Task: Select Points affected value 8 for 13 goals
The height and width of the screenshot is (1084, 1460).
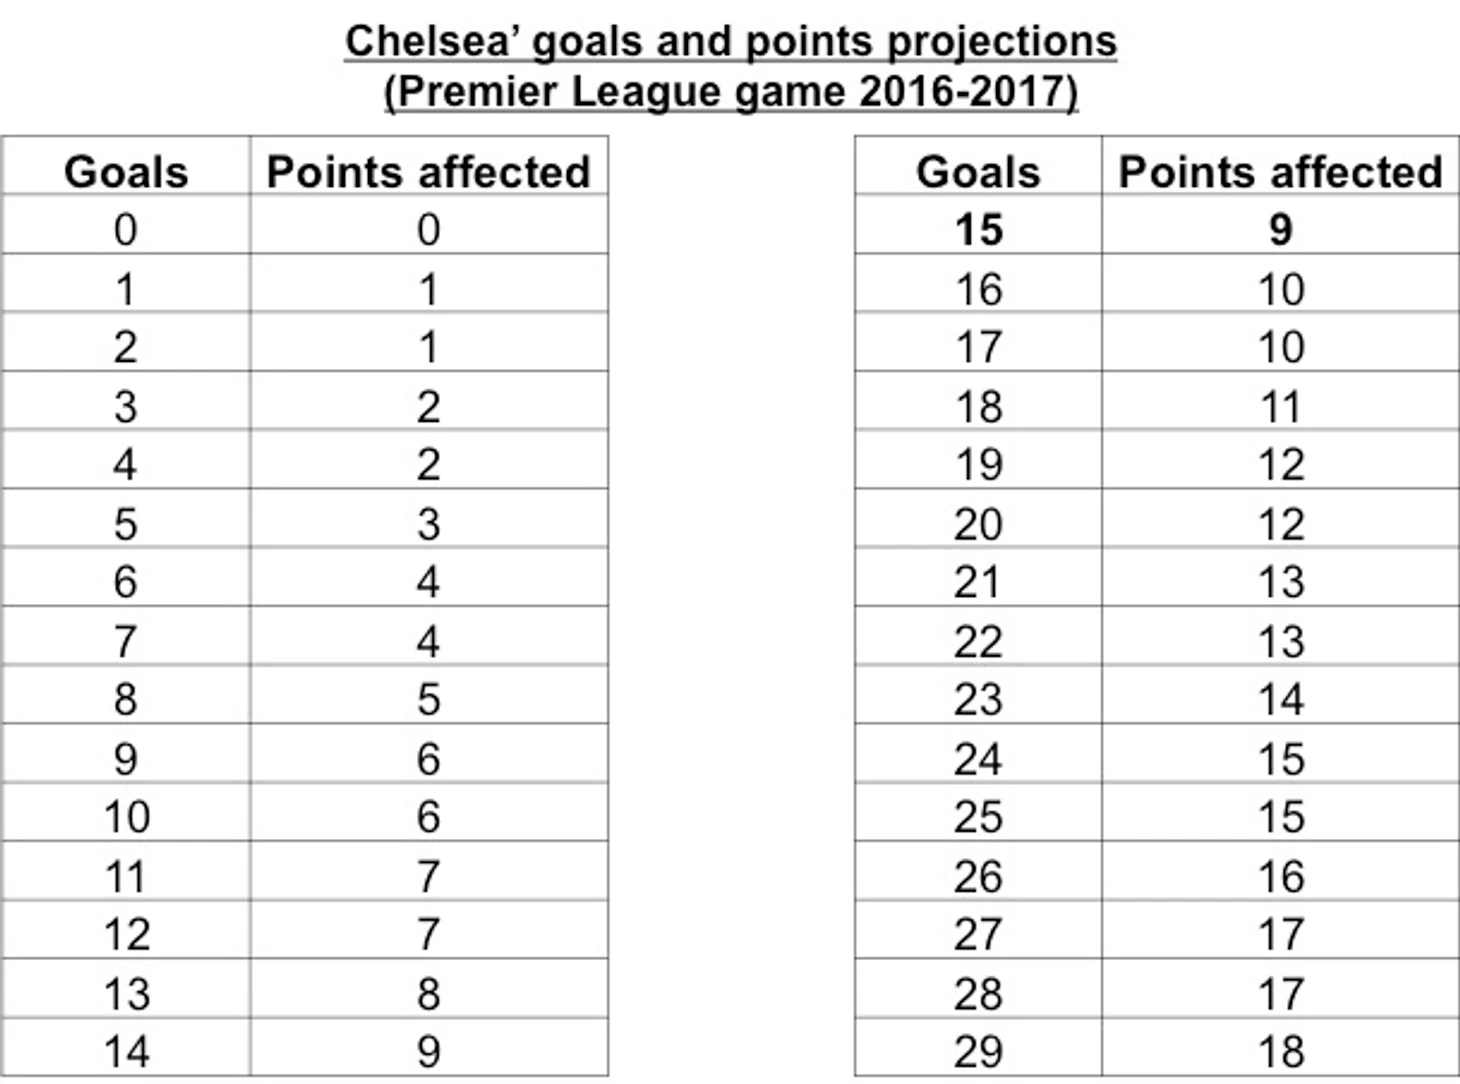Action: pos(428,994)
